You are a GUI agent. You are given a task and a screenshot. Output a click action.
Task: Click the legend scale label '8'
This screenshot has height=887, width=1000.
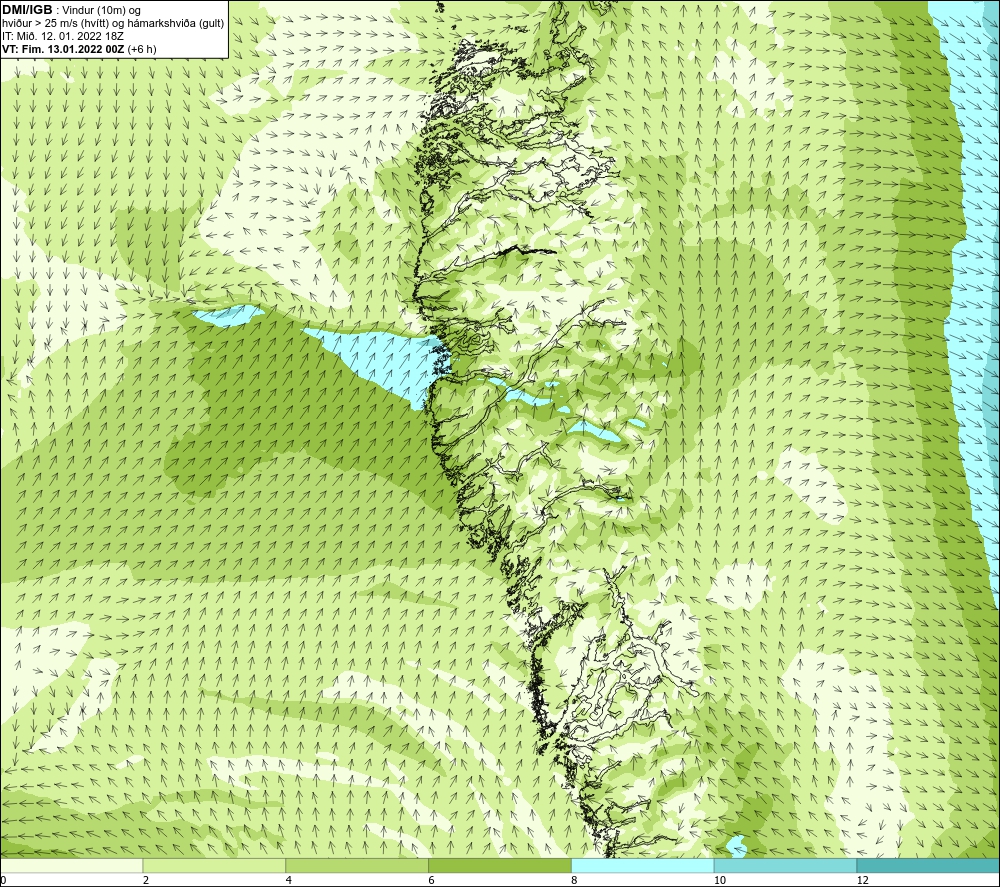(x=575, y=880)
